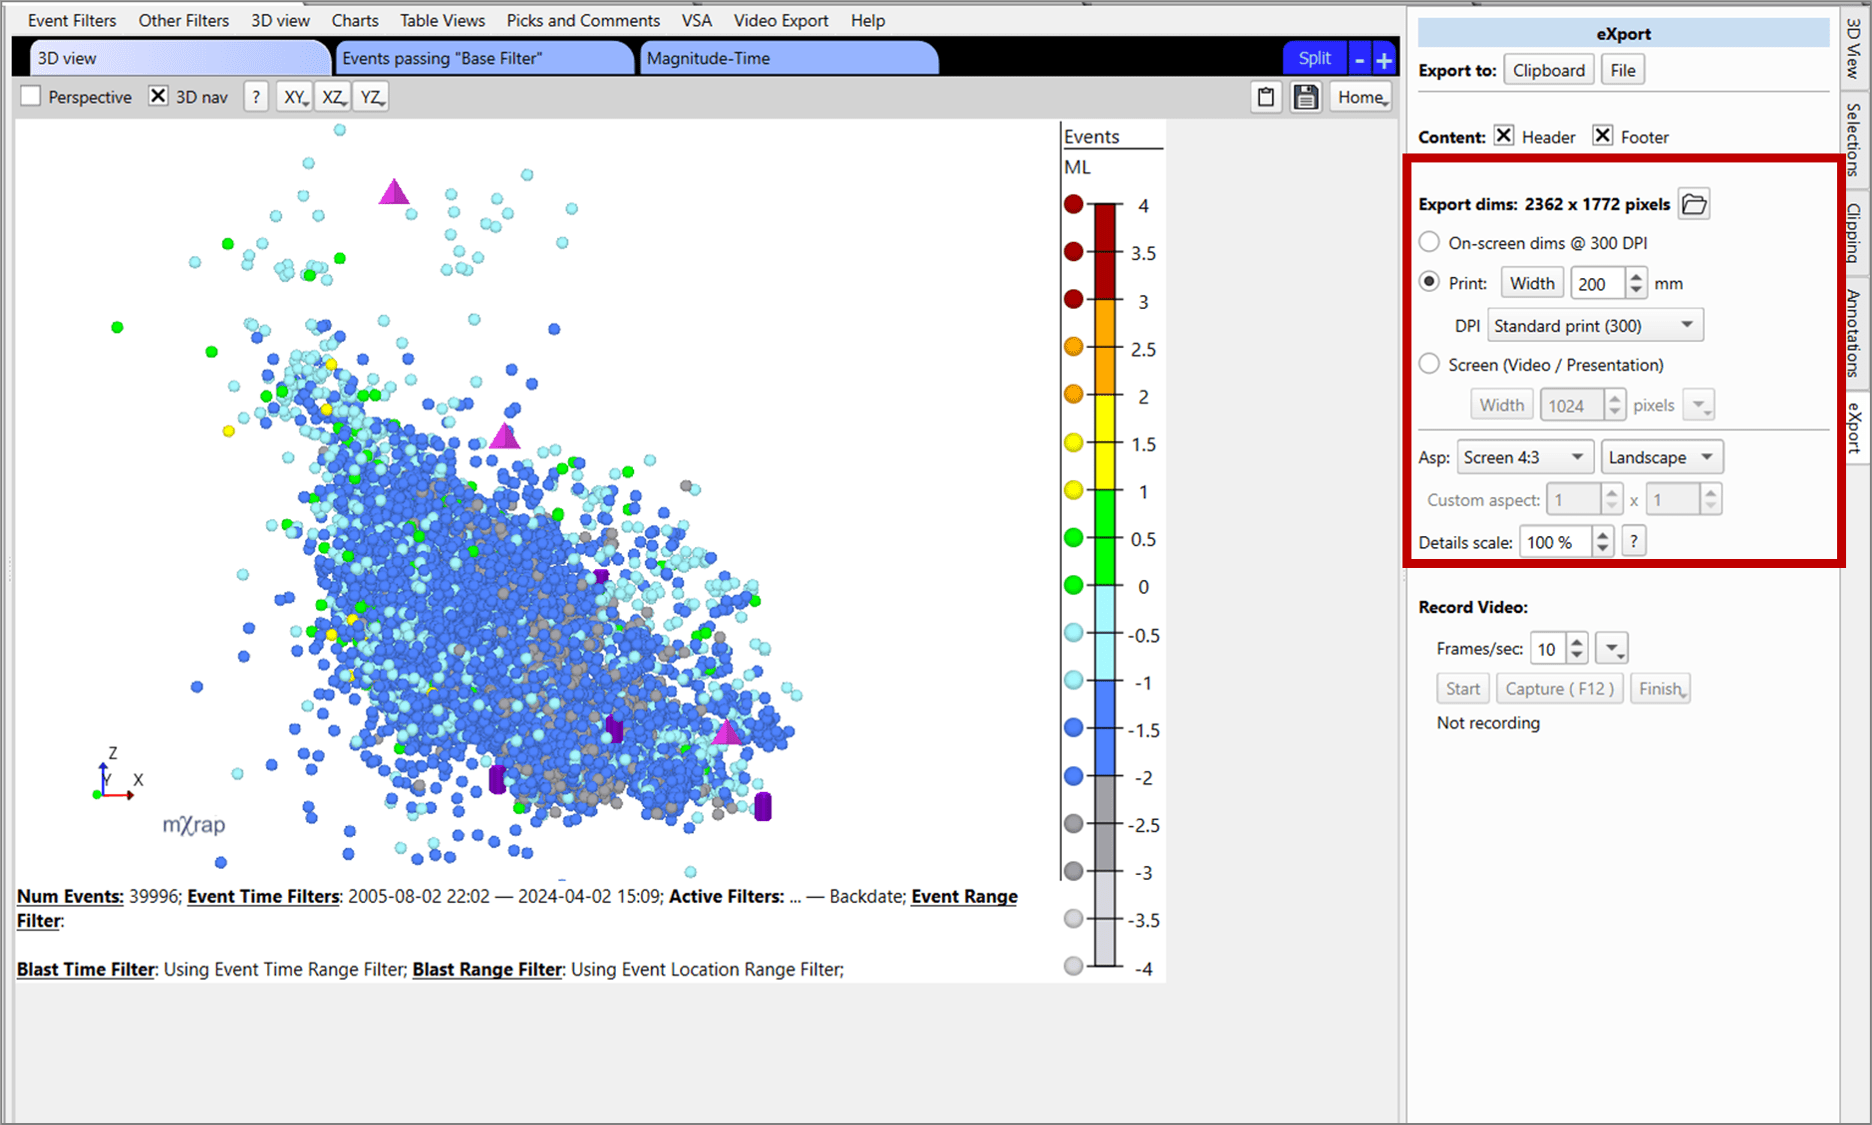Screen dimensions: 1872x1125
Task: Toggle the Header content checkbox
Action: (1504, 136)
